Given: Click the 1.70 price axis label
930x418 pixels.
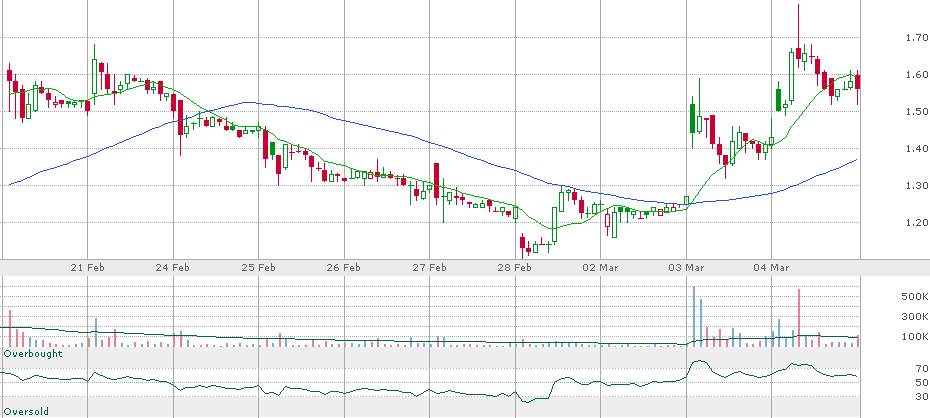Looking at the screenshot, I should pos(915,37).
